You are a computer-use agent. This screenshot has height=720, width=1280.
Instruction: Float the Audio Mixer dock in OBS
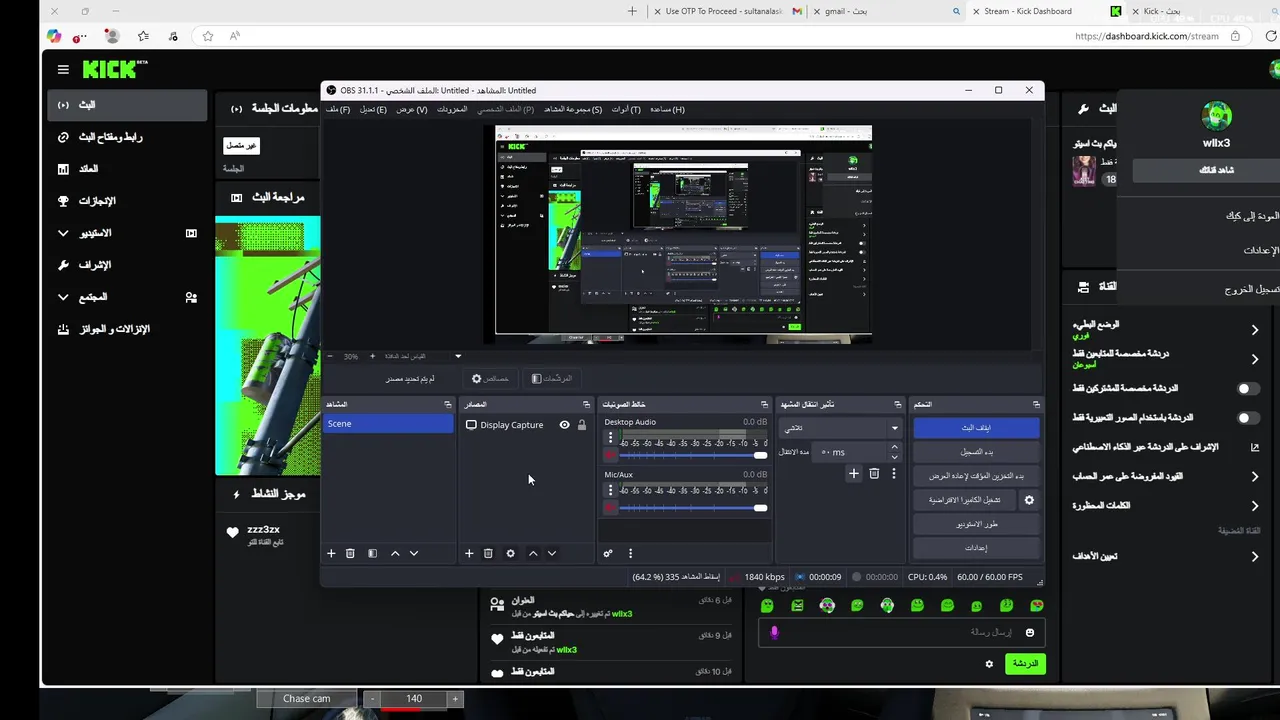[764, 404]
